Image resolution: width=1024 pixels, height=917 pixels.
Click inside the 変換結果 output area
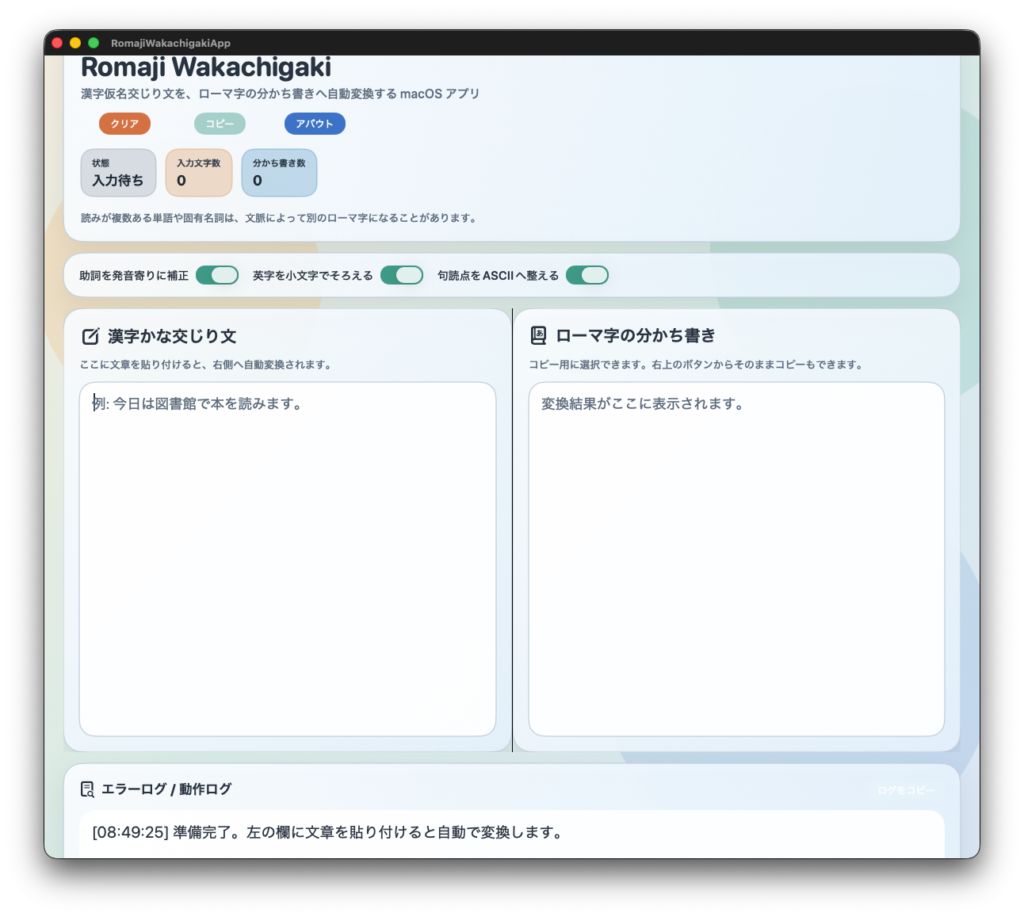[736, 558]
